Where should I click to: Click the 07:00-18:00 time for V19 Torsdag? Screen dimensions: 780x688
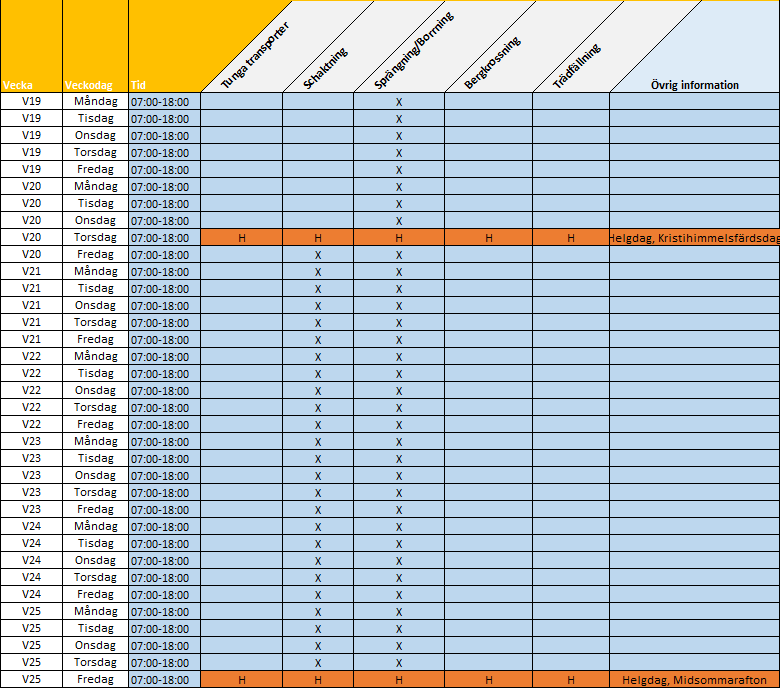pos(164,153)
